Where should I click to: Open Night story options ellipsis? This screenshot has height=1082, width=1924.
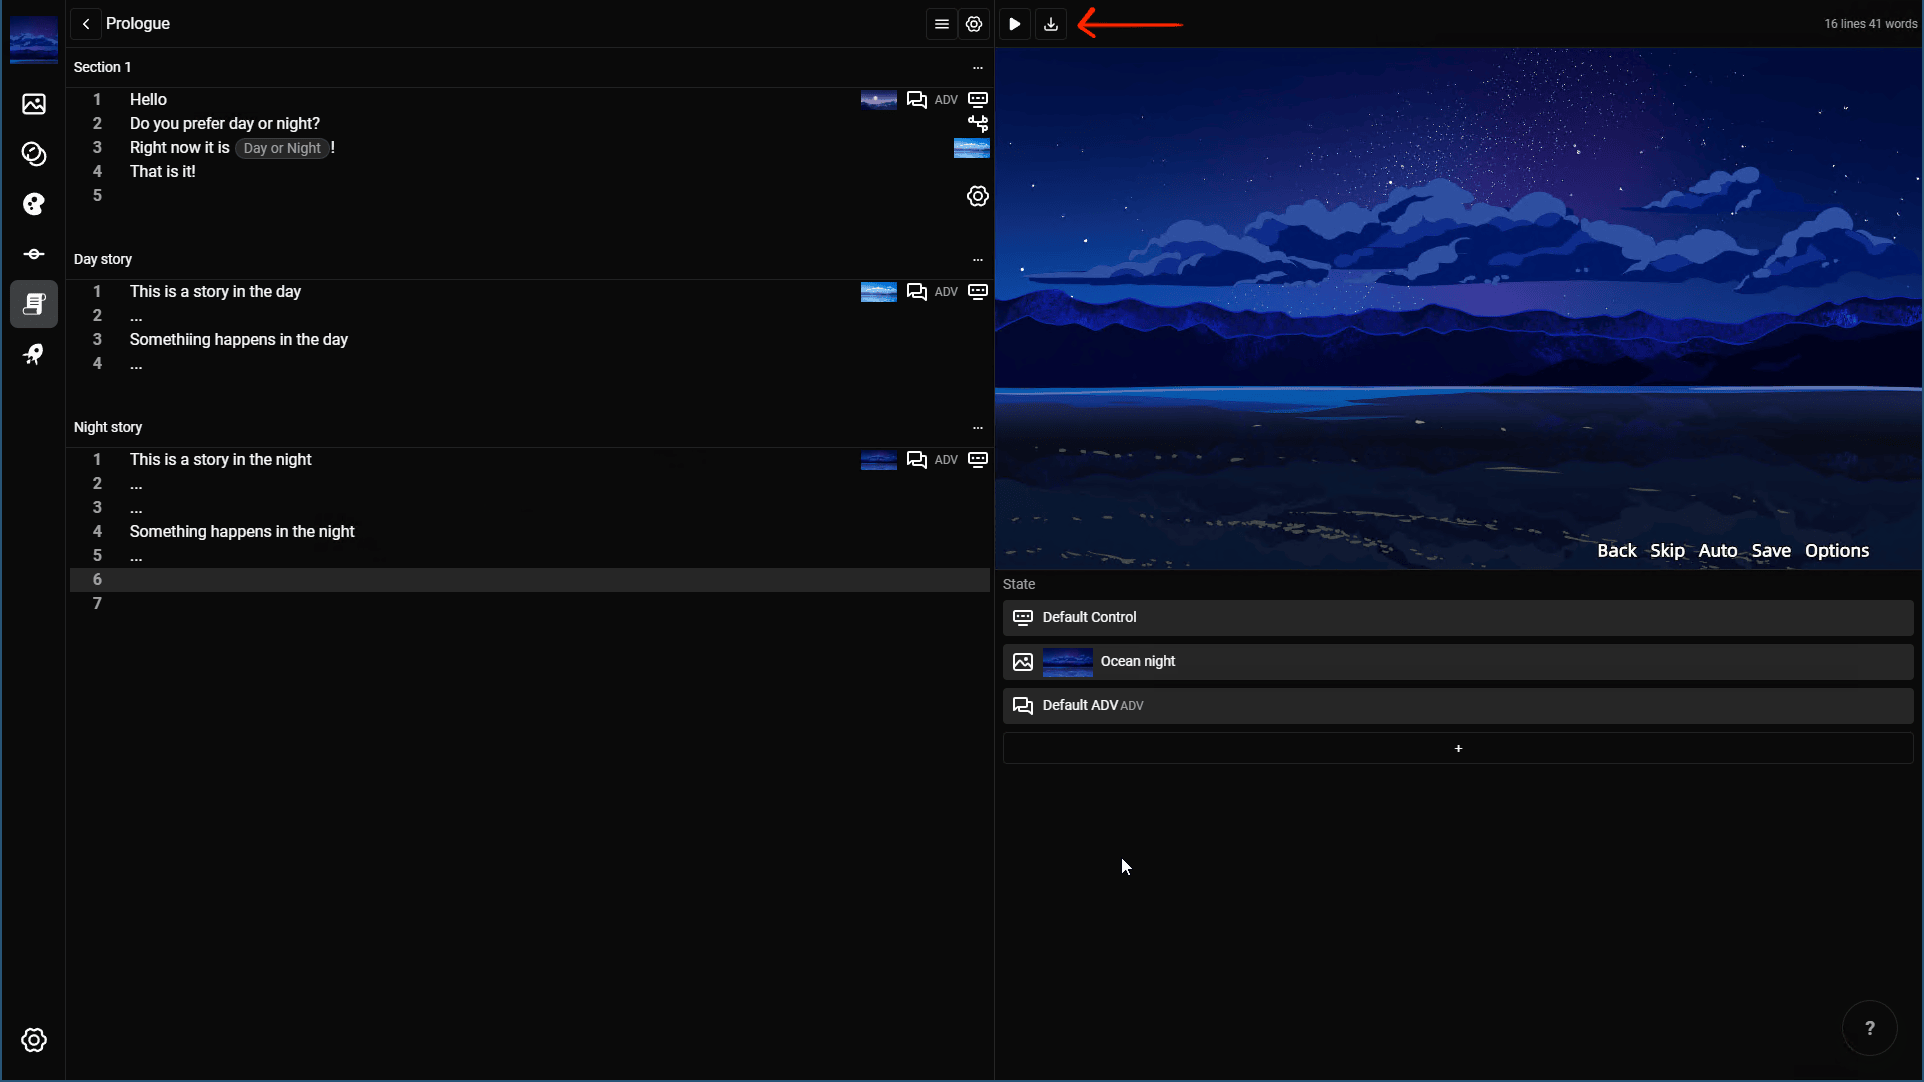[x=978, y=427]
